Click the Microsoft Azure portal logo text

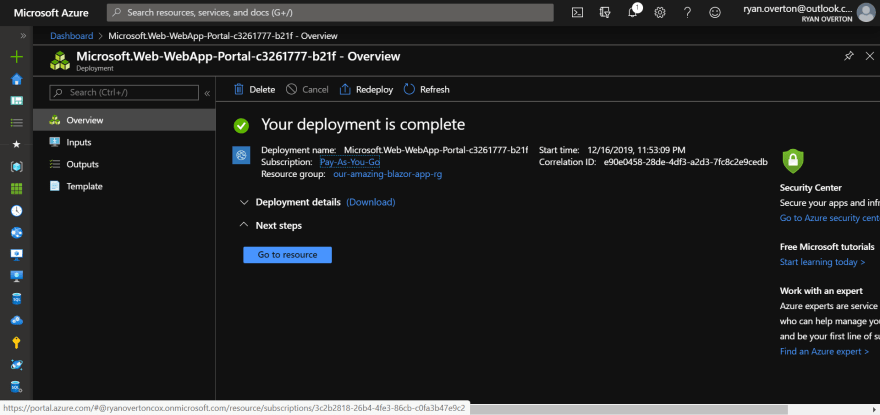coord(51,12)
